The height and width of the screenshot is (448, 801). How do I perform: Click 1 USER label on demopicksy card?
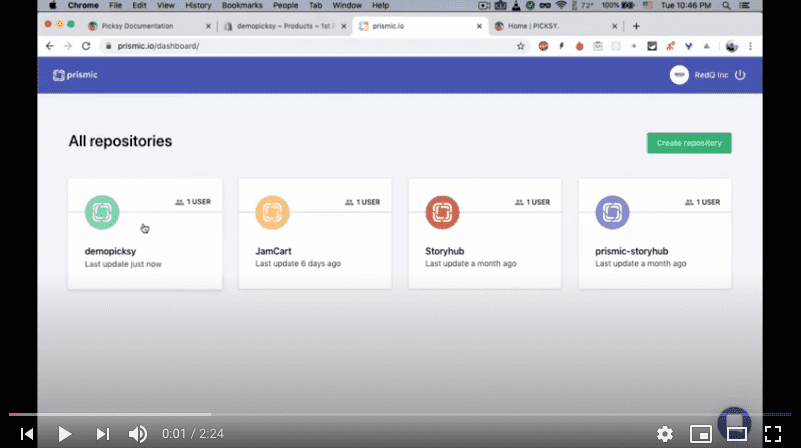click(x=193, y=202)
